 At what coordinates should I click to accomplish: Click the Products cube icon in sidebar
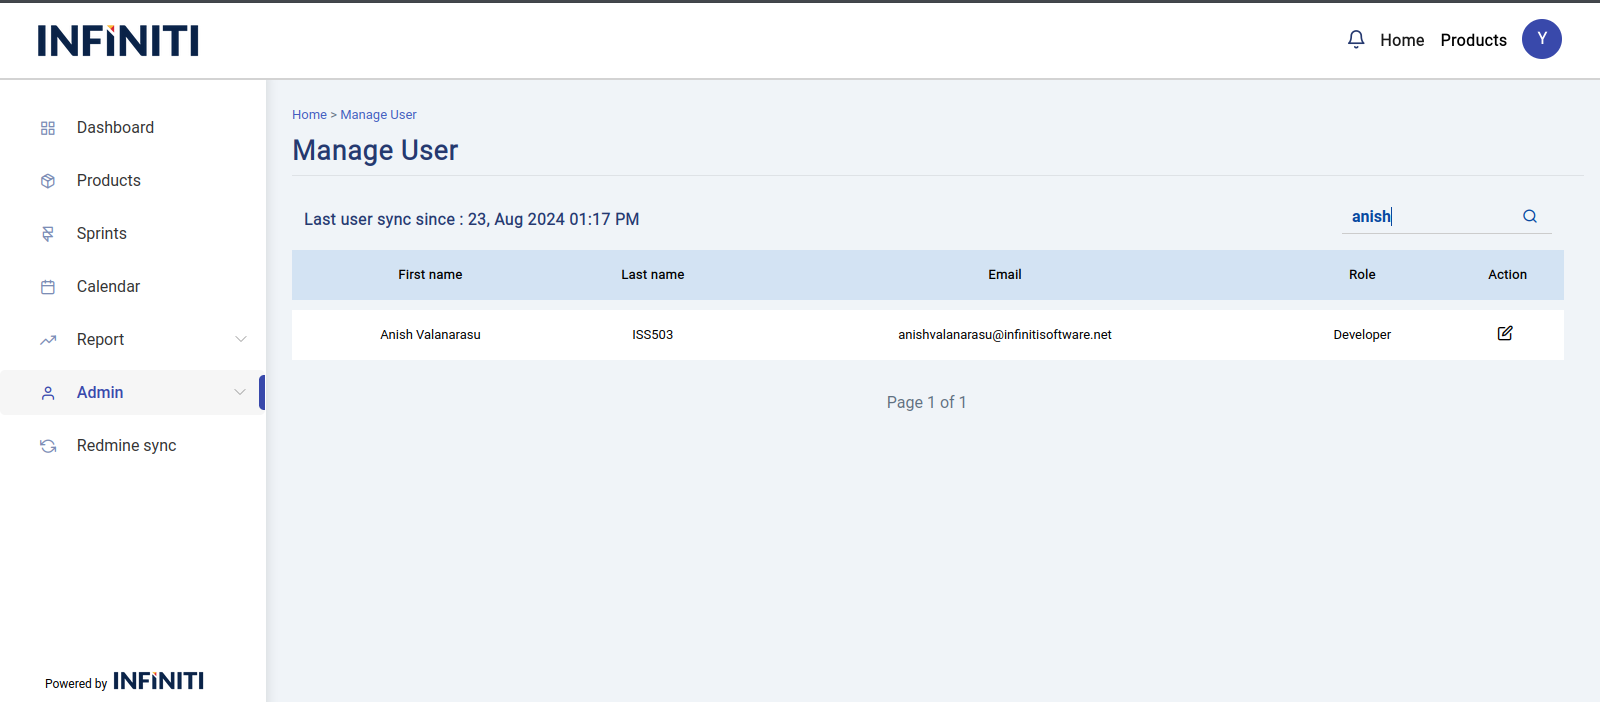48,181
